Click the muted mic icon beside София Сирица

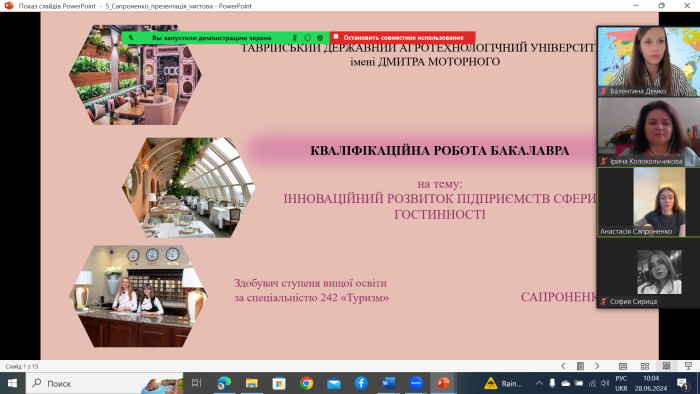tap(604, 302)
